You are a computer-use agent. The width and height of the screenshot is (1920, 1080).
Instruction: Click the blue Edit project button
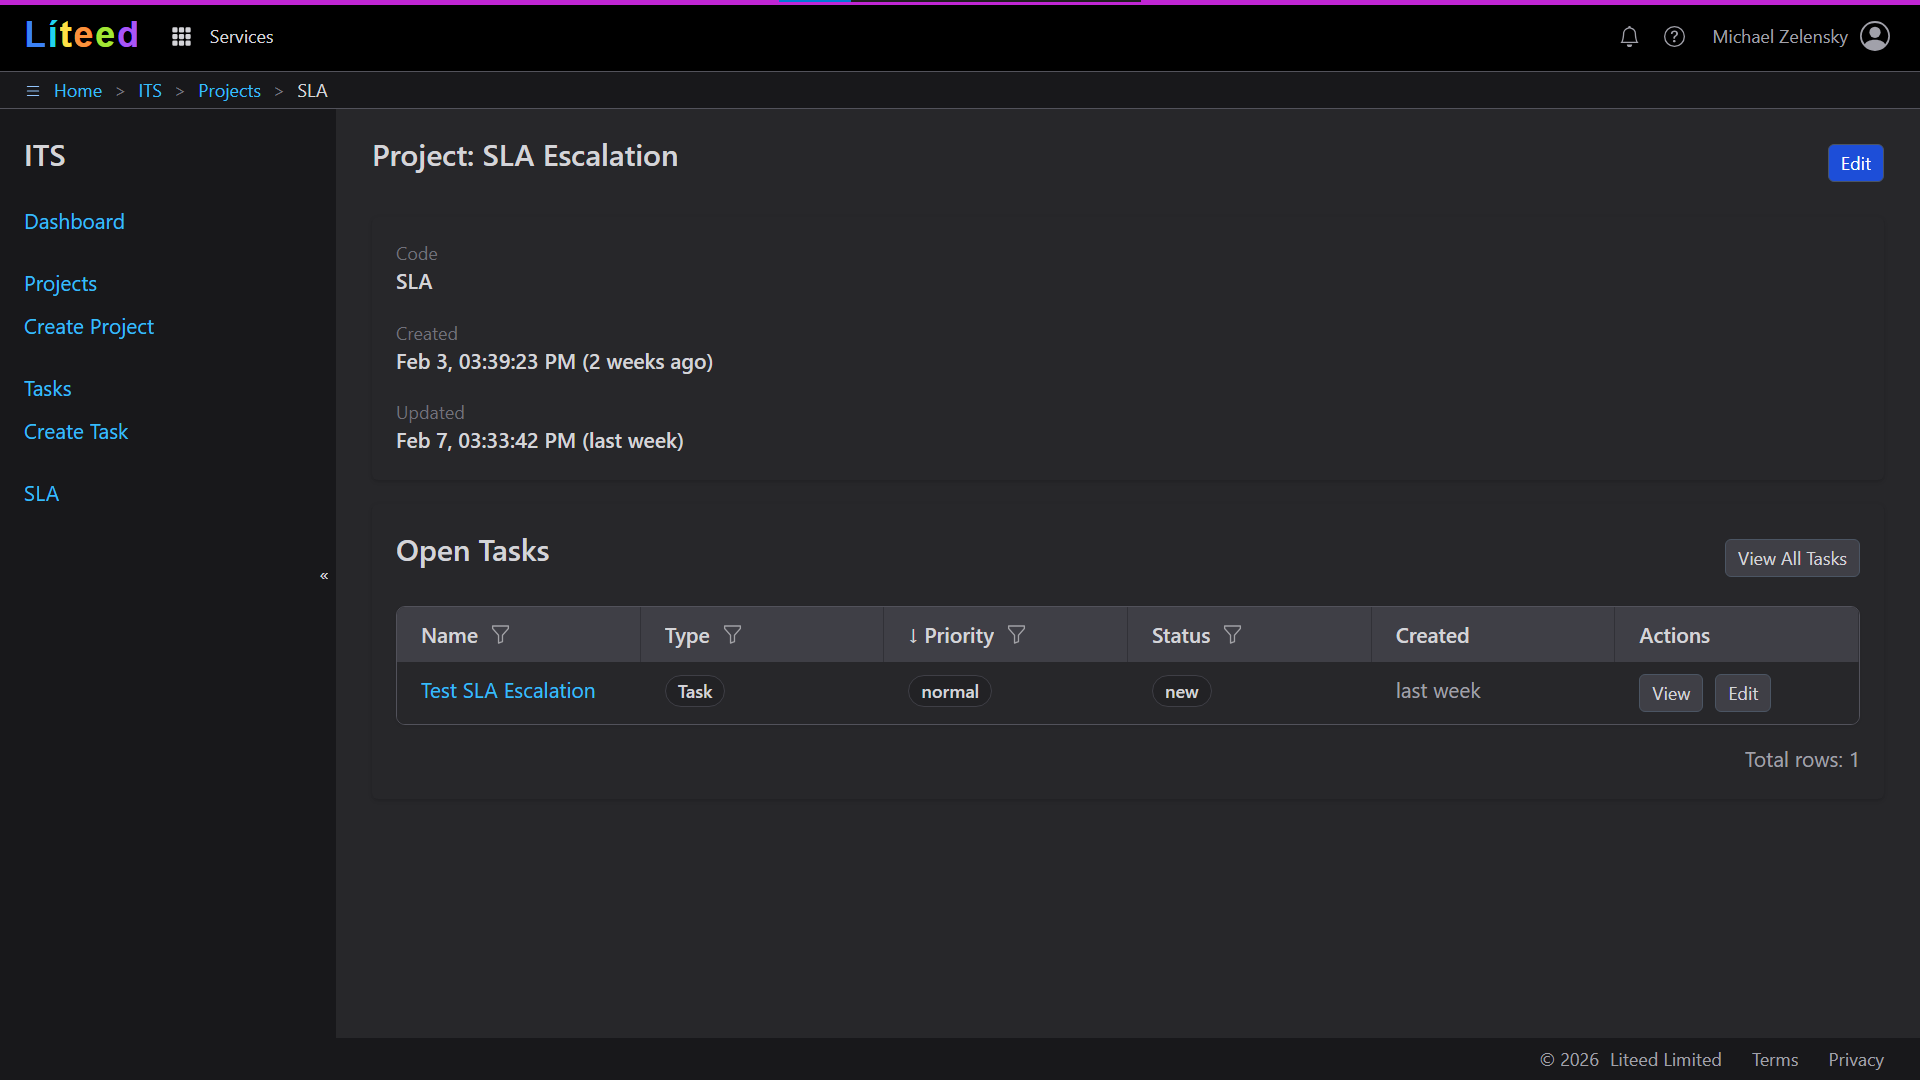pos(1855,164)
